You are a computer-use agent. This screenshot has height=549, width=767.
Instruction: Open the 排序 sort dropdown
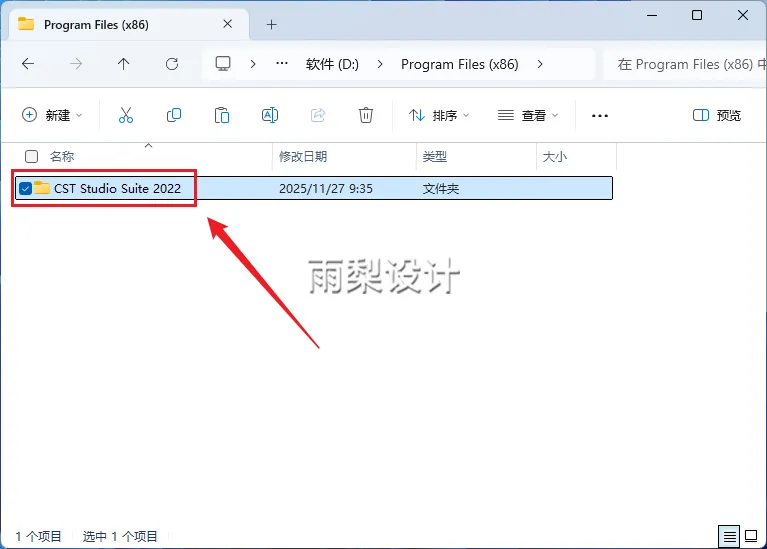point(439,115)
